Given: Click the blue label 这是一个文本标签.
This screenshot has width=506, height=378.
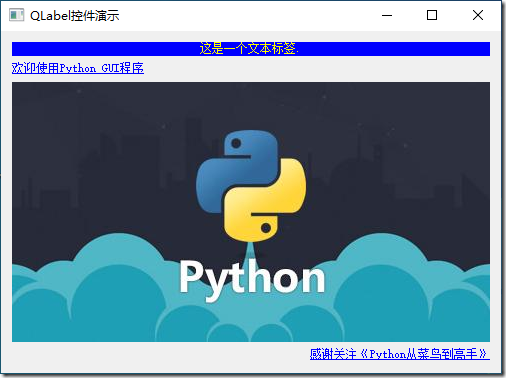Looking at the screenshot, I should pyautogui.click(x=251, y=49).
